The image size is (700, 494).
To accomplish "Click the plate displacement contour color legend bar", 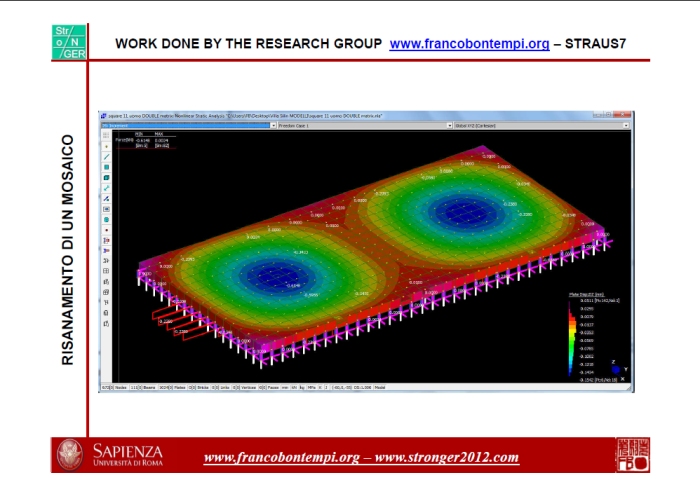I will click(x=574, y=340).
